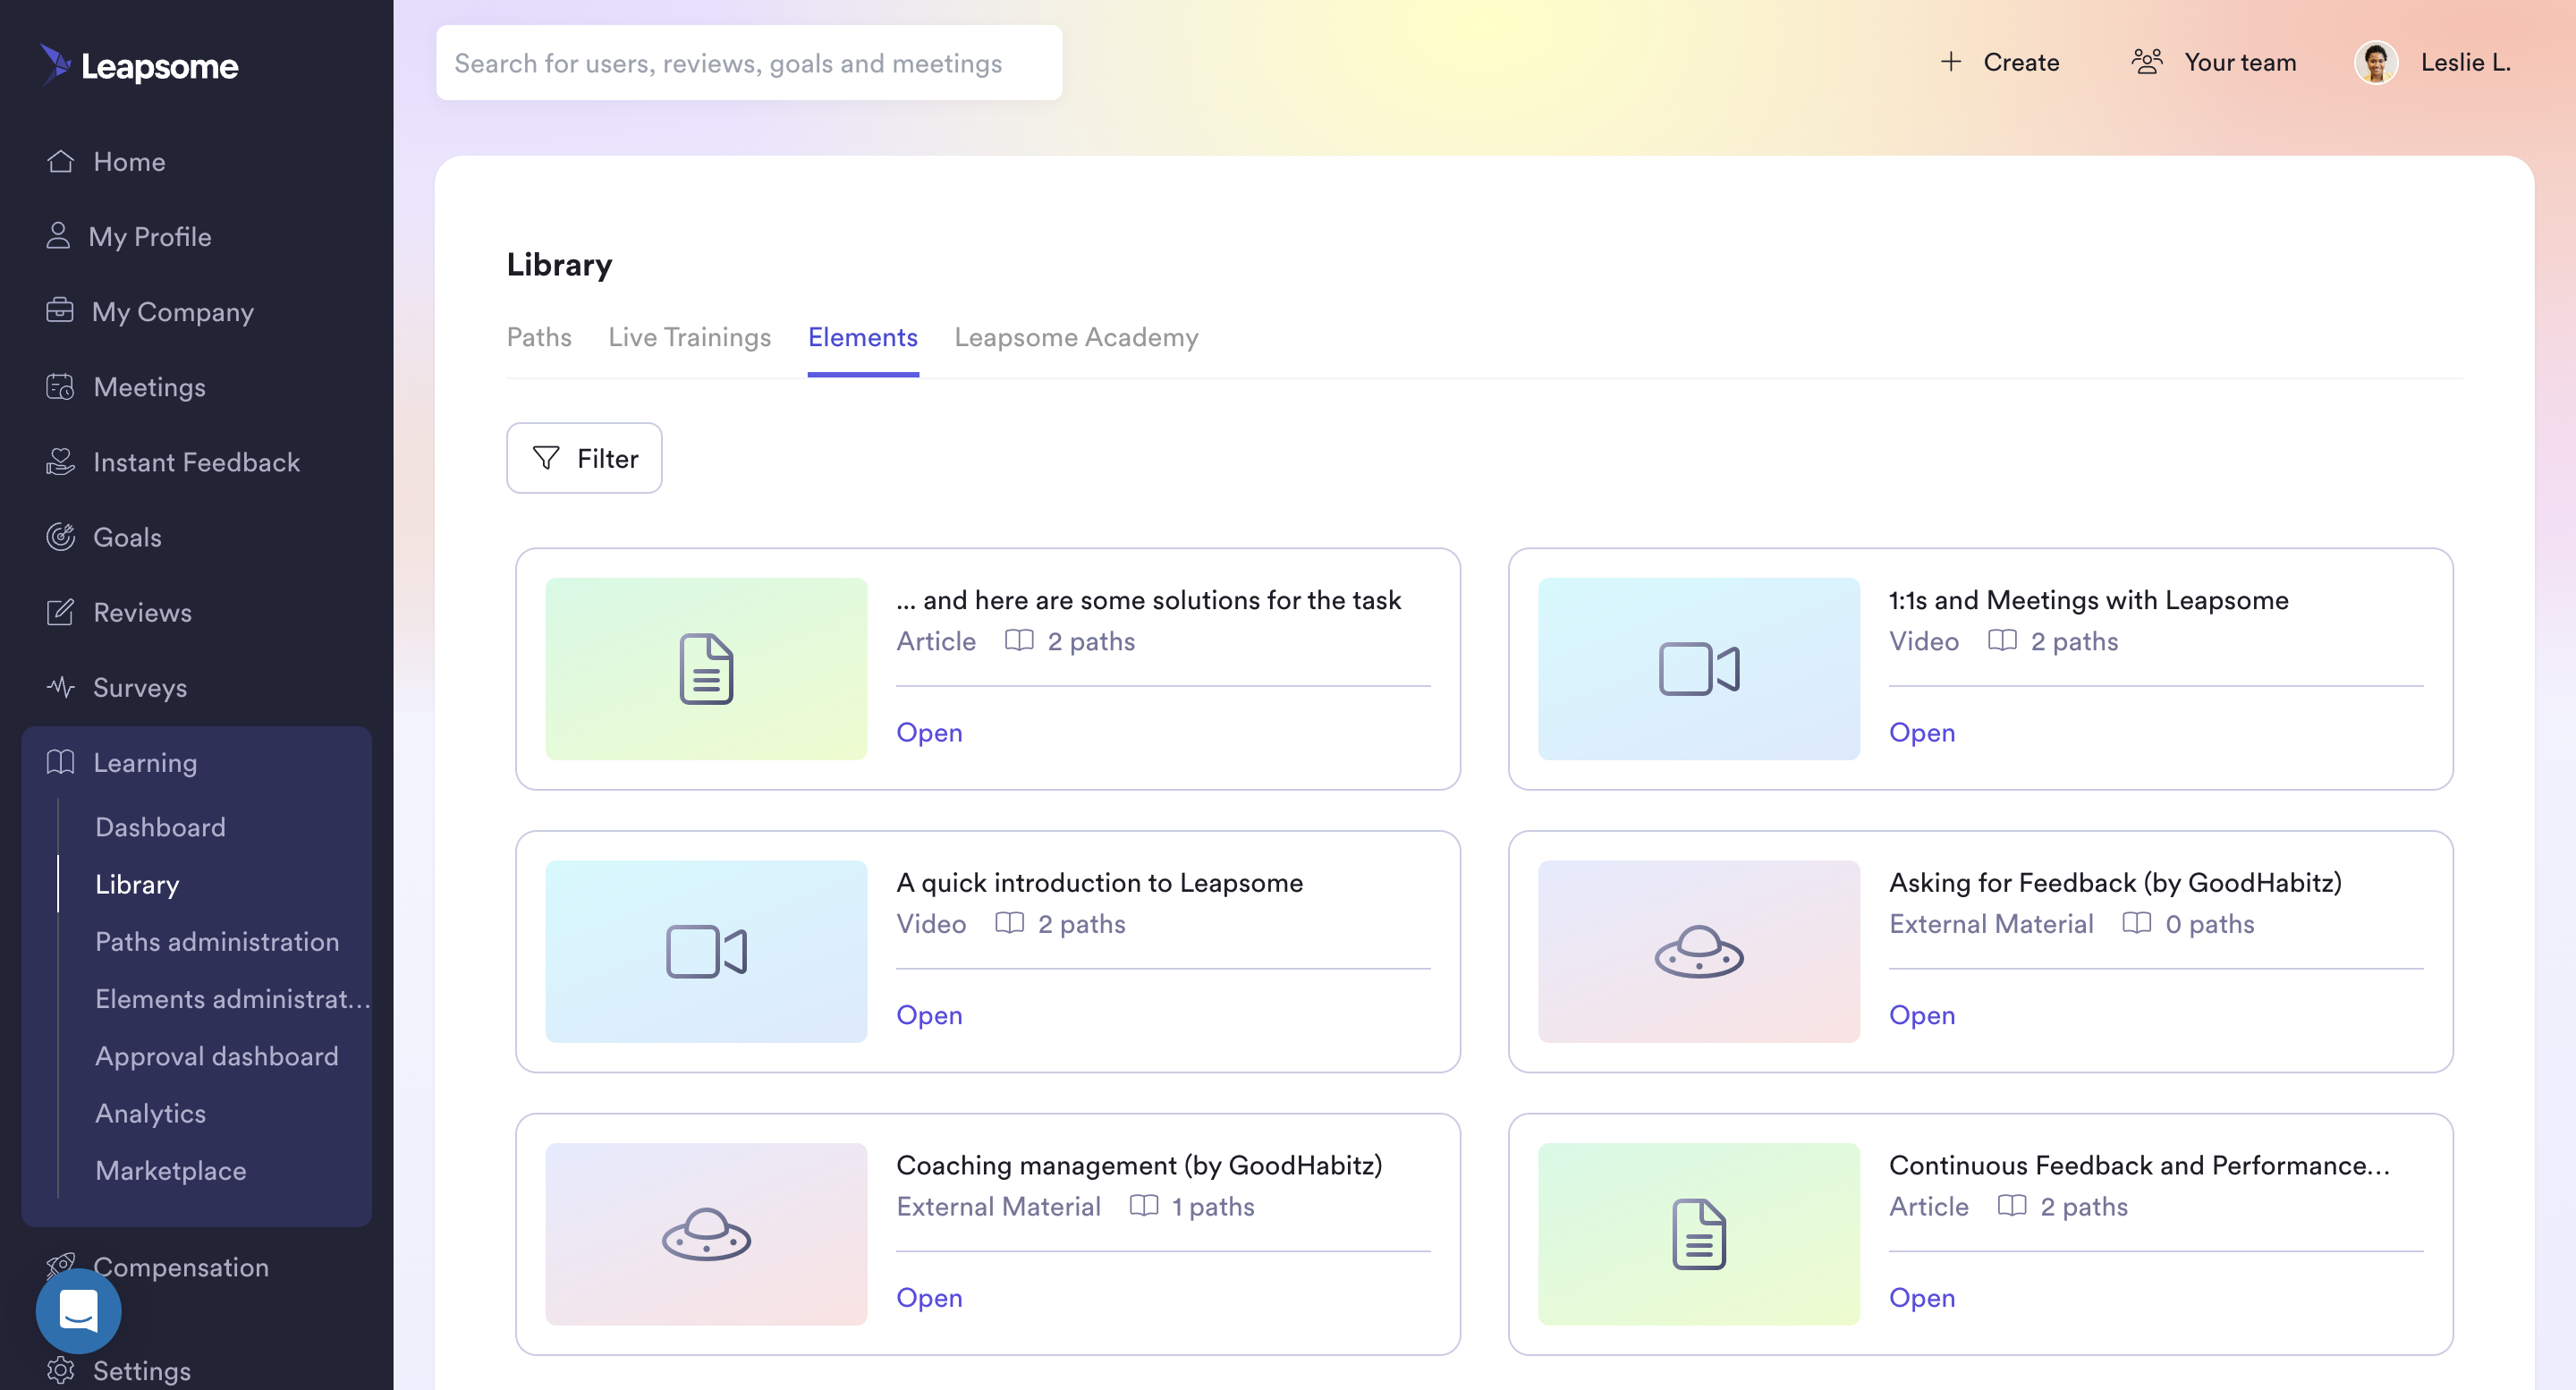Click the Filter funnel button

pos(584,457)
